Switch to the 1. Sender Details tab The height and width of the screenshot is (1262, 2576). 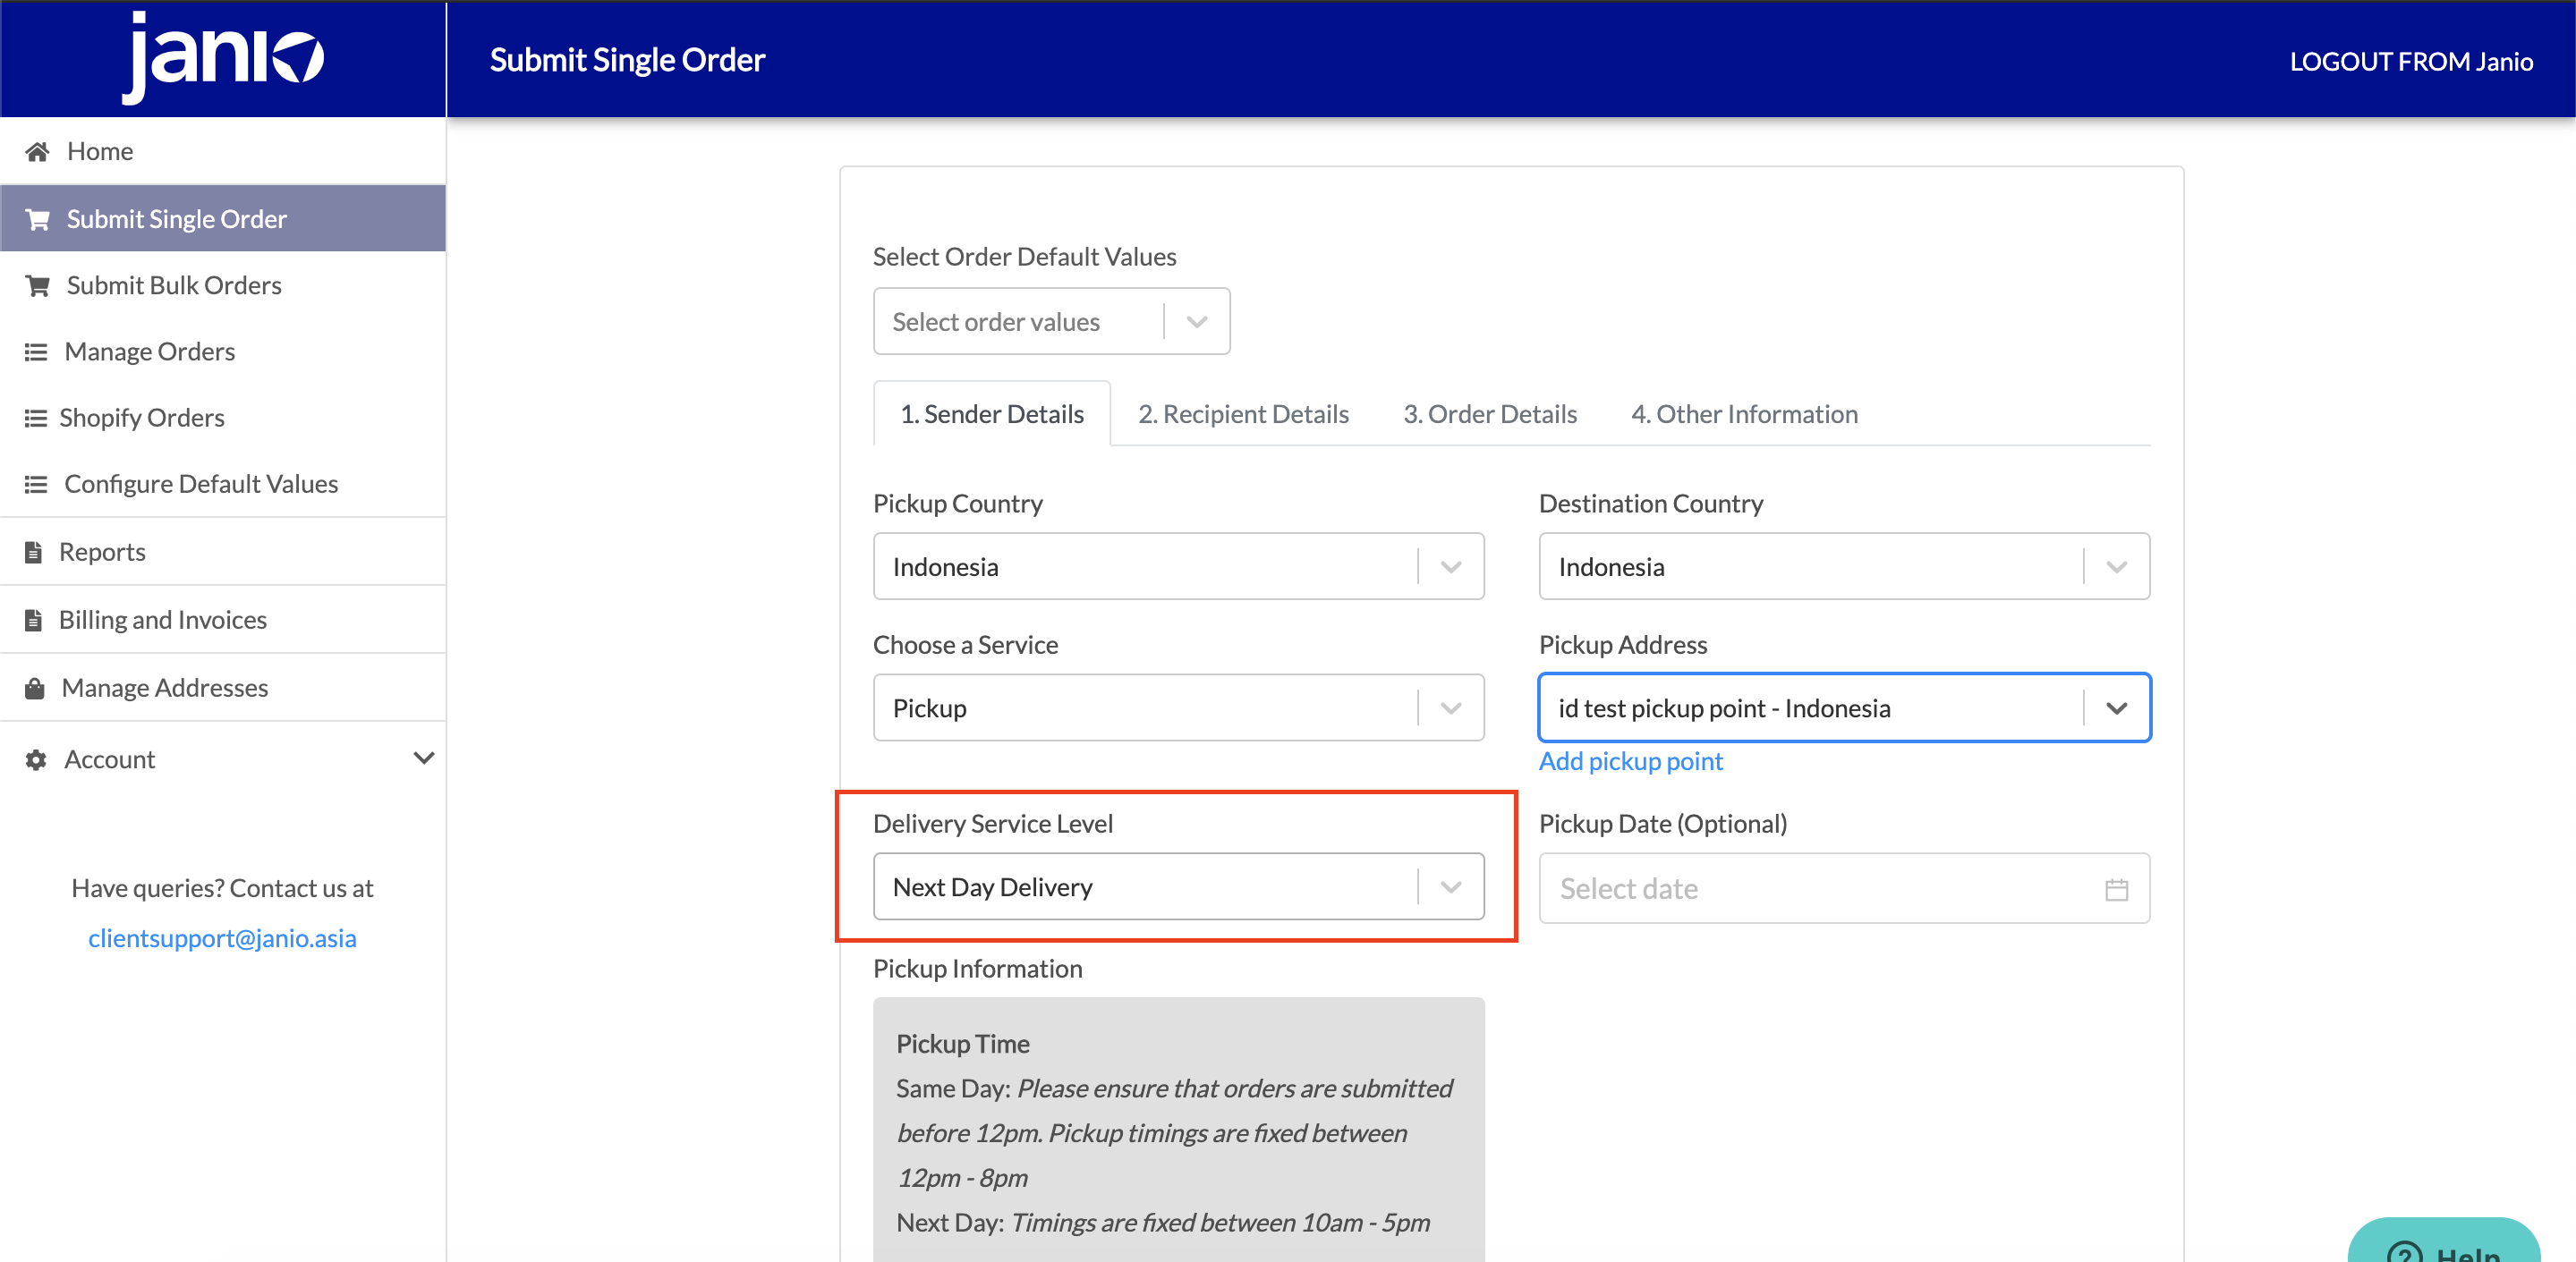coord(991,414)
